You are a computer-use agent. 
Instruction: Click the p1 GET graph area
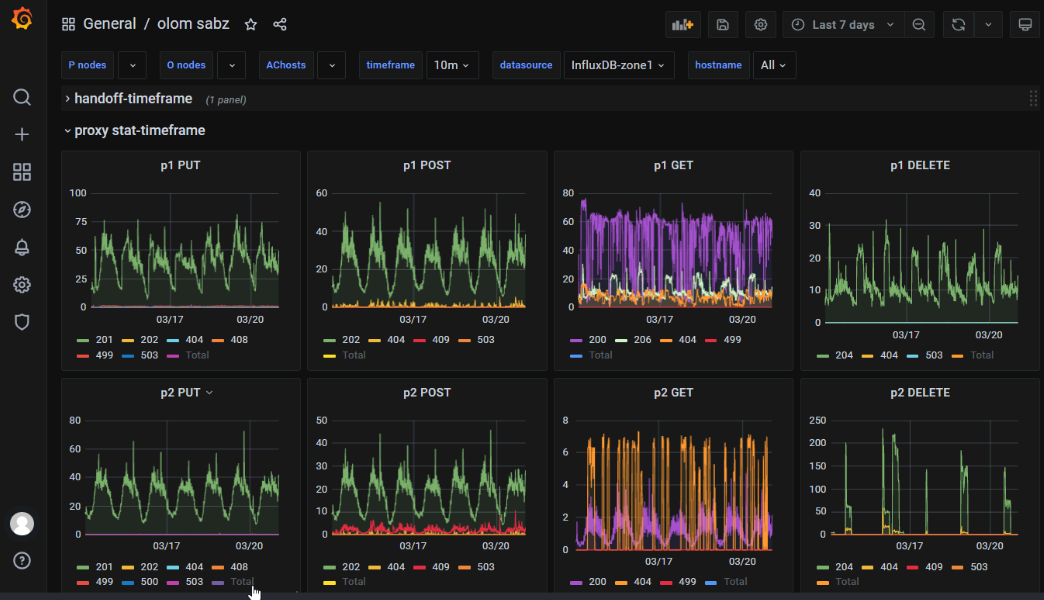(x=675, y=250)
